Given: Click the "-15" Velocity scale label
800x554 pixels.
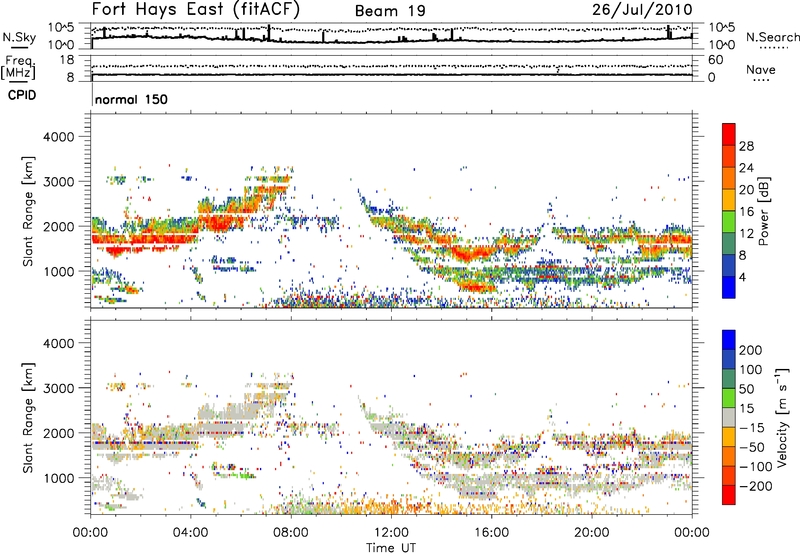Looking at the screenshot, I should click(751, 428).
